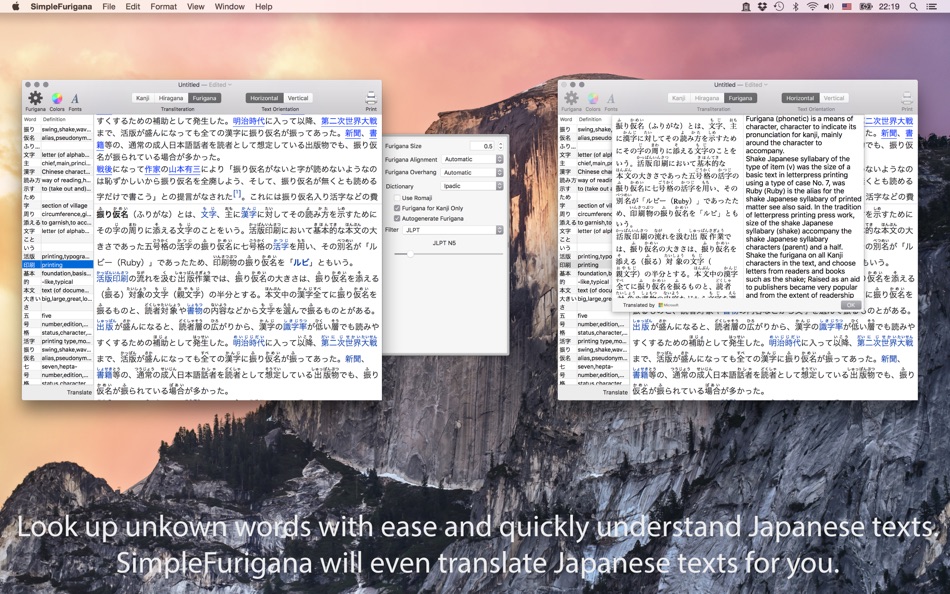Open Furigana Overhang dropdown
This screenshot has width=950, height=594.
pyautogui.click(x=473, y=172)
